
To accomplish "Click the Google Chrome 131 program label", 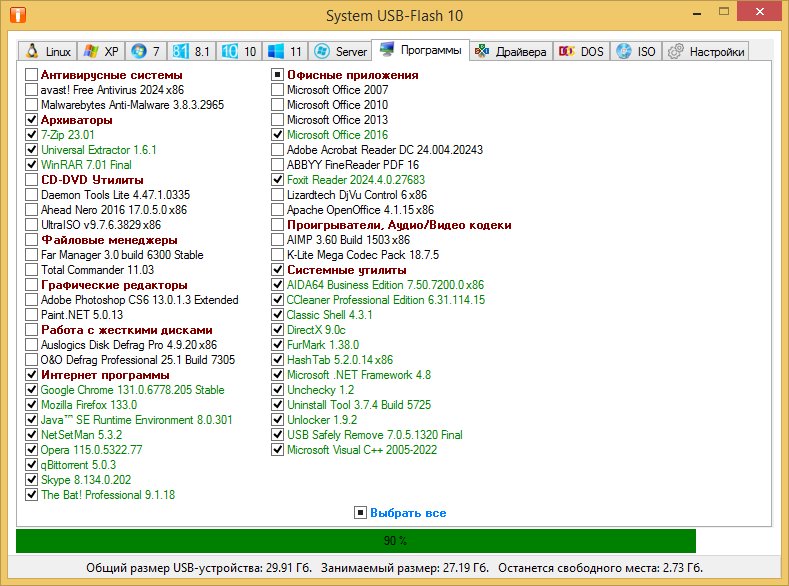I will tap(132, 390).
